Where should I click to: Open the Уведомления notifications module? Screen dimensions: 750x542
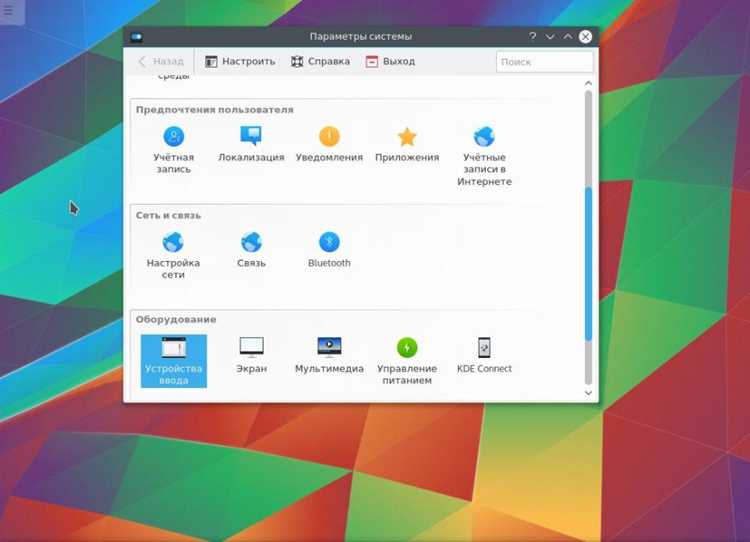[x=329, y=144]
